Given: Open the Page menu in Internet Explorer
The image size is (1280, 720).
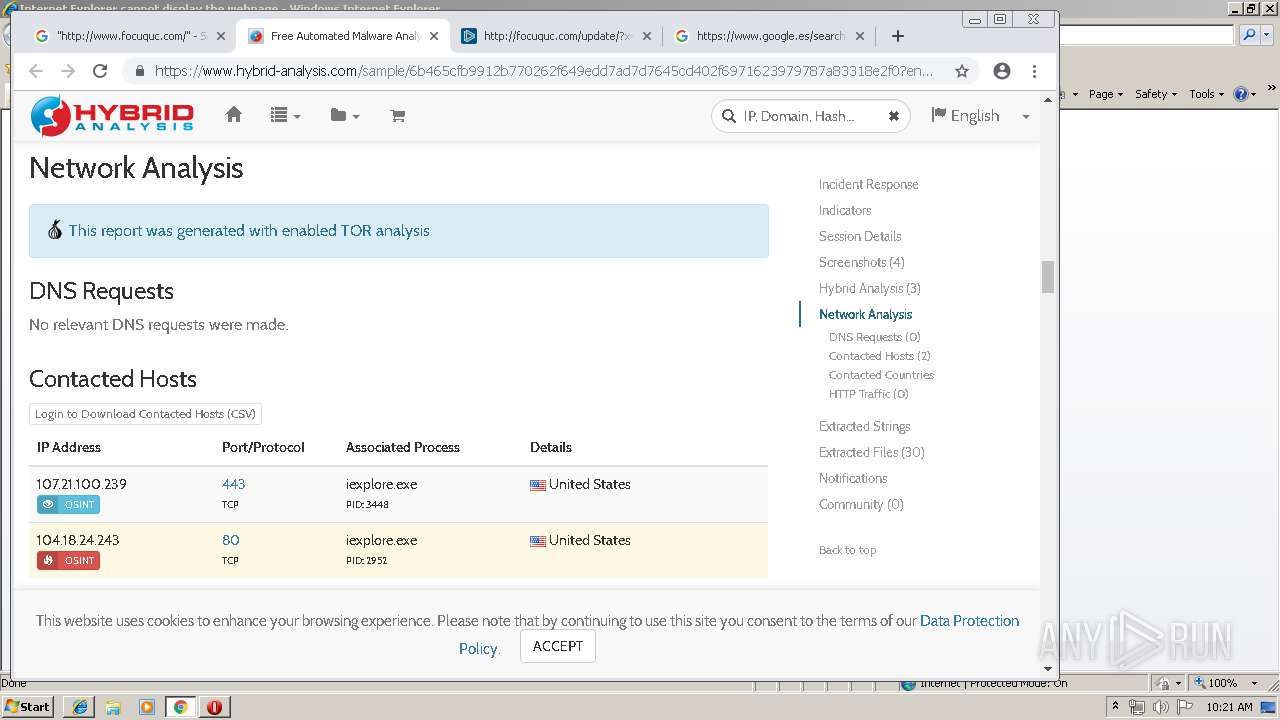Looking at the screenshot, I should pyautogui.click(x=1106, y=94).
